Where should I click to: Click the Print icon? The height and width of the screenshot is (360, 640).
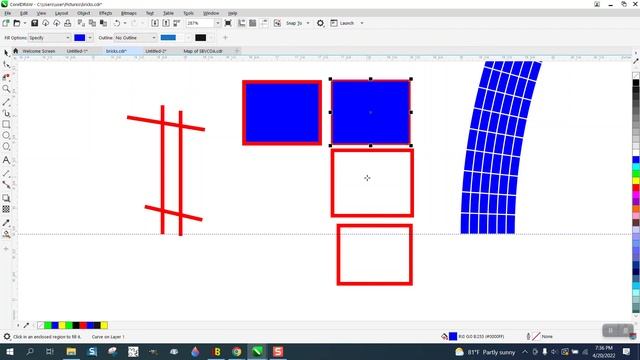(68, 23)
